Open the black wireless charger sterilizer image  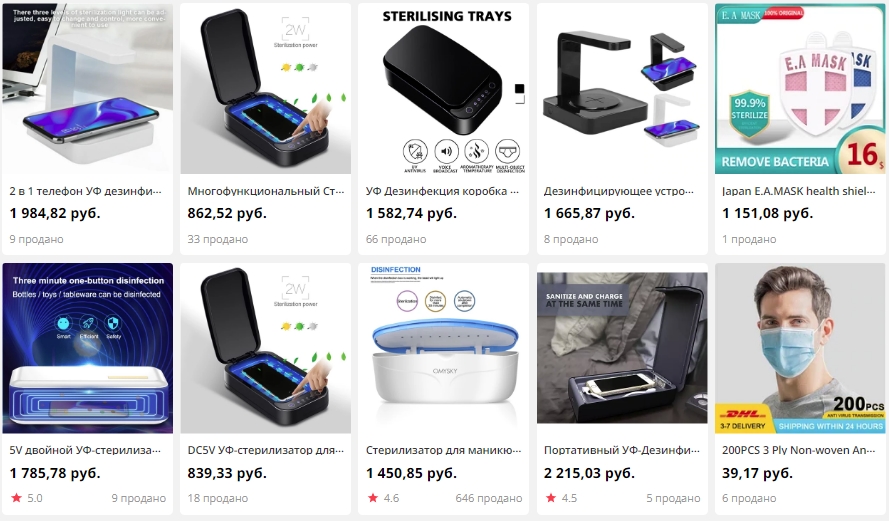click(x=622, y=88)
